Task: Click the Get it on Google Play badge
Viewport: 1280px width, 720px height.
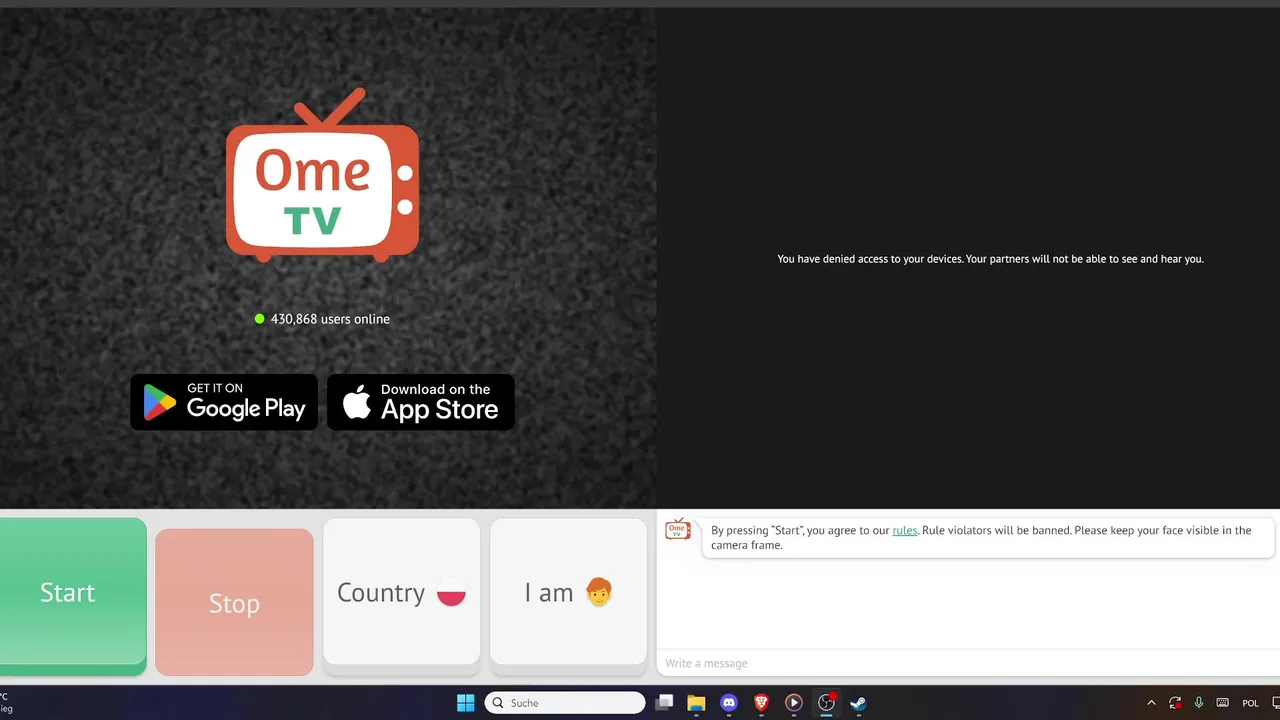Action: click(224, 402)
